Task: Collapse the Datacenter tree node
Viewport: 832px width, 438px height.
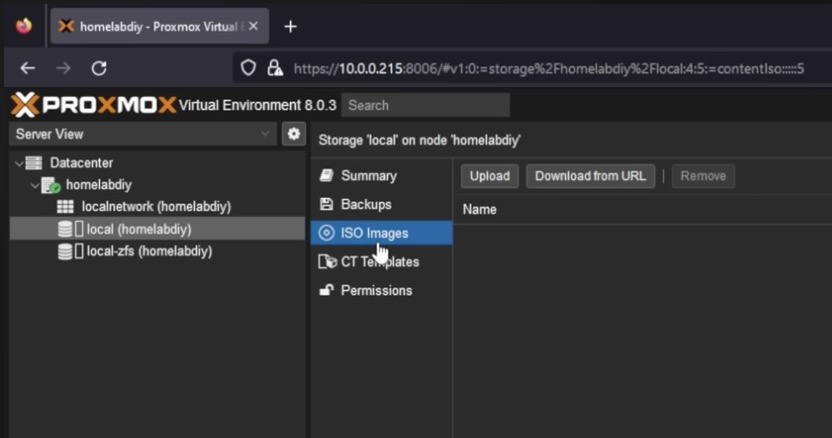Action: click(19, 164)
